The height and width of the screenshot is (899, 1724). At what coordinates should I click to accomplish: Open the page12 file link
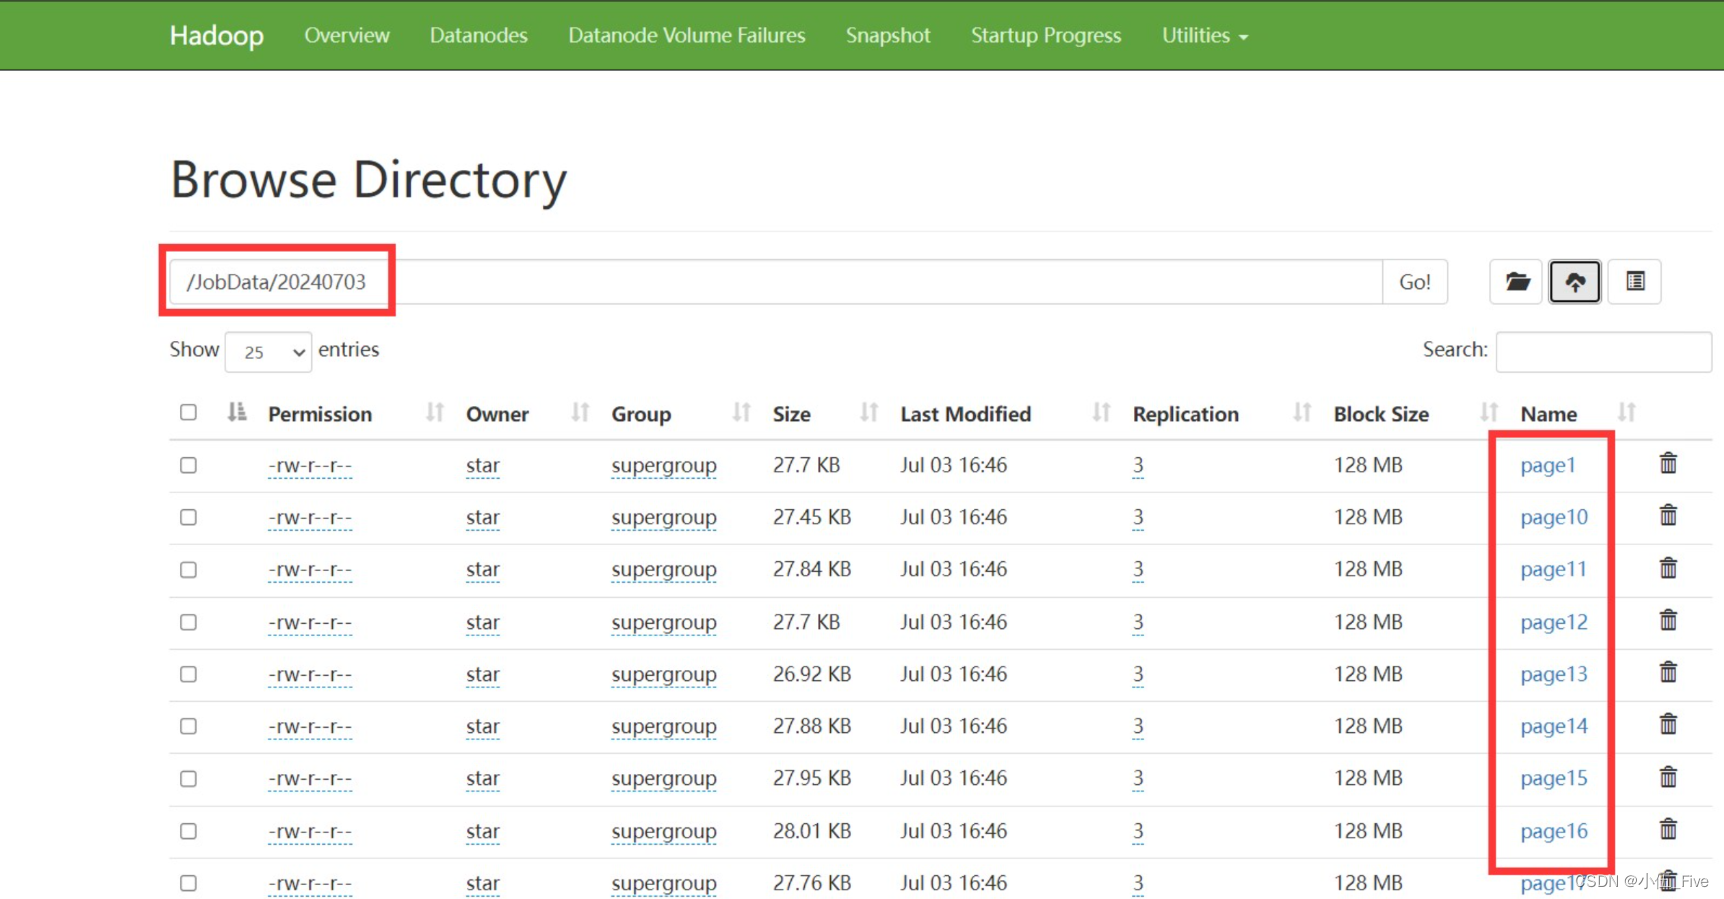pyautogui.click(x=1554, y=622)
